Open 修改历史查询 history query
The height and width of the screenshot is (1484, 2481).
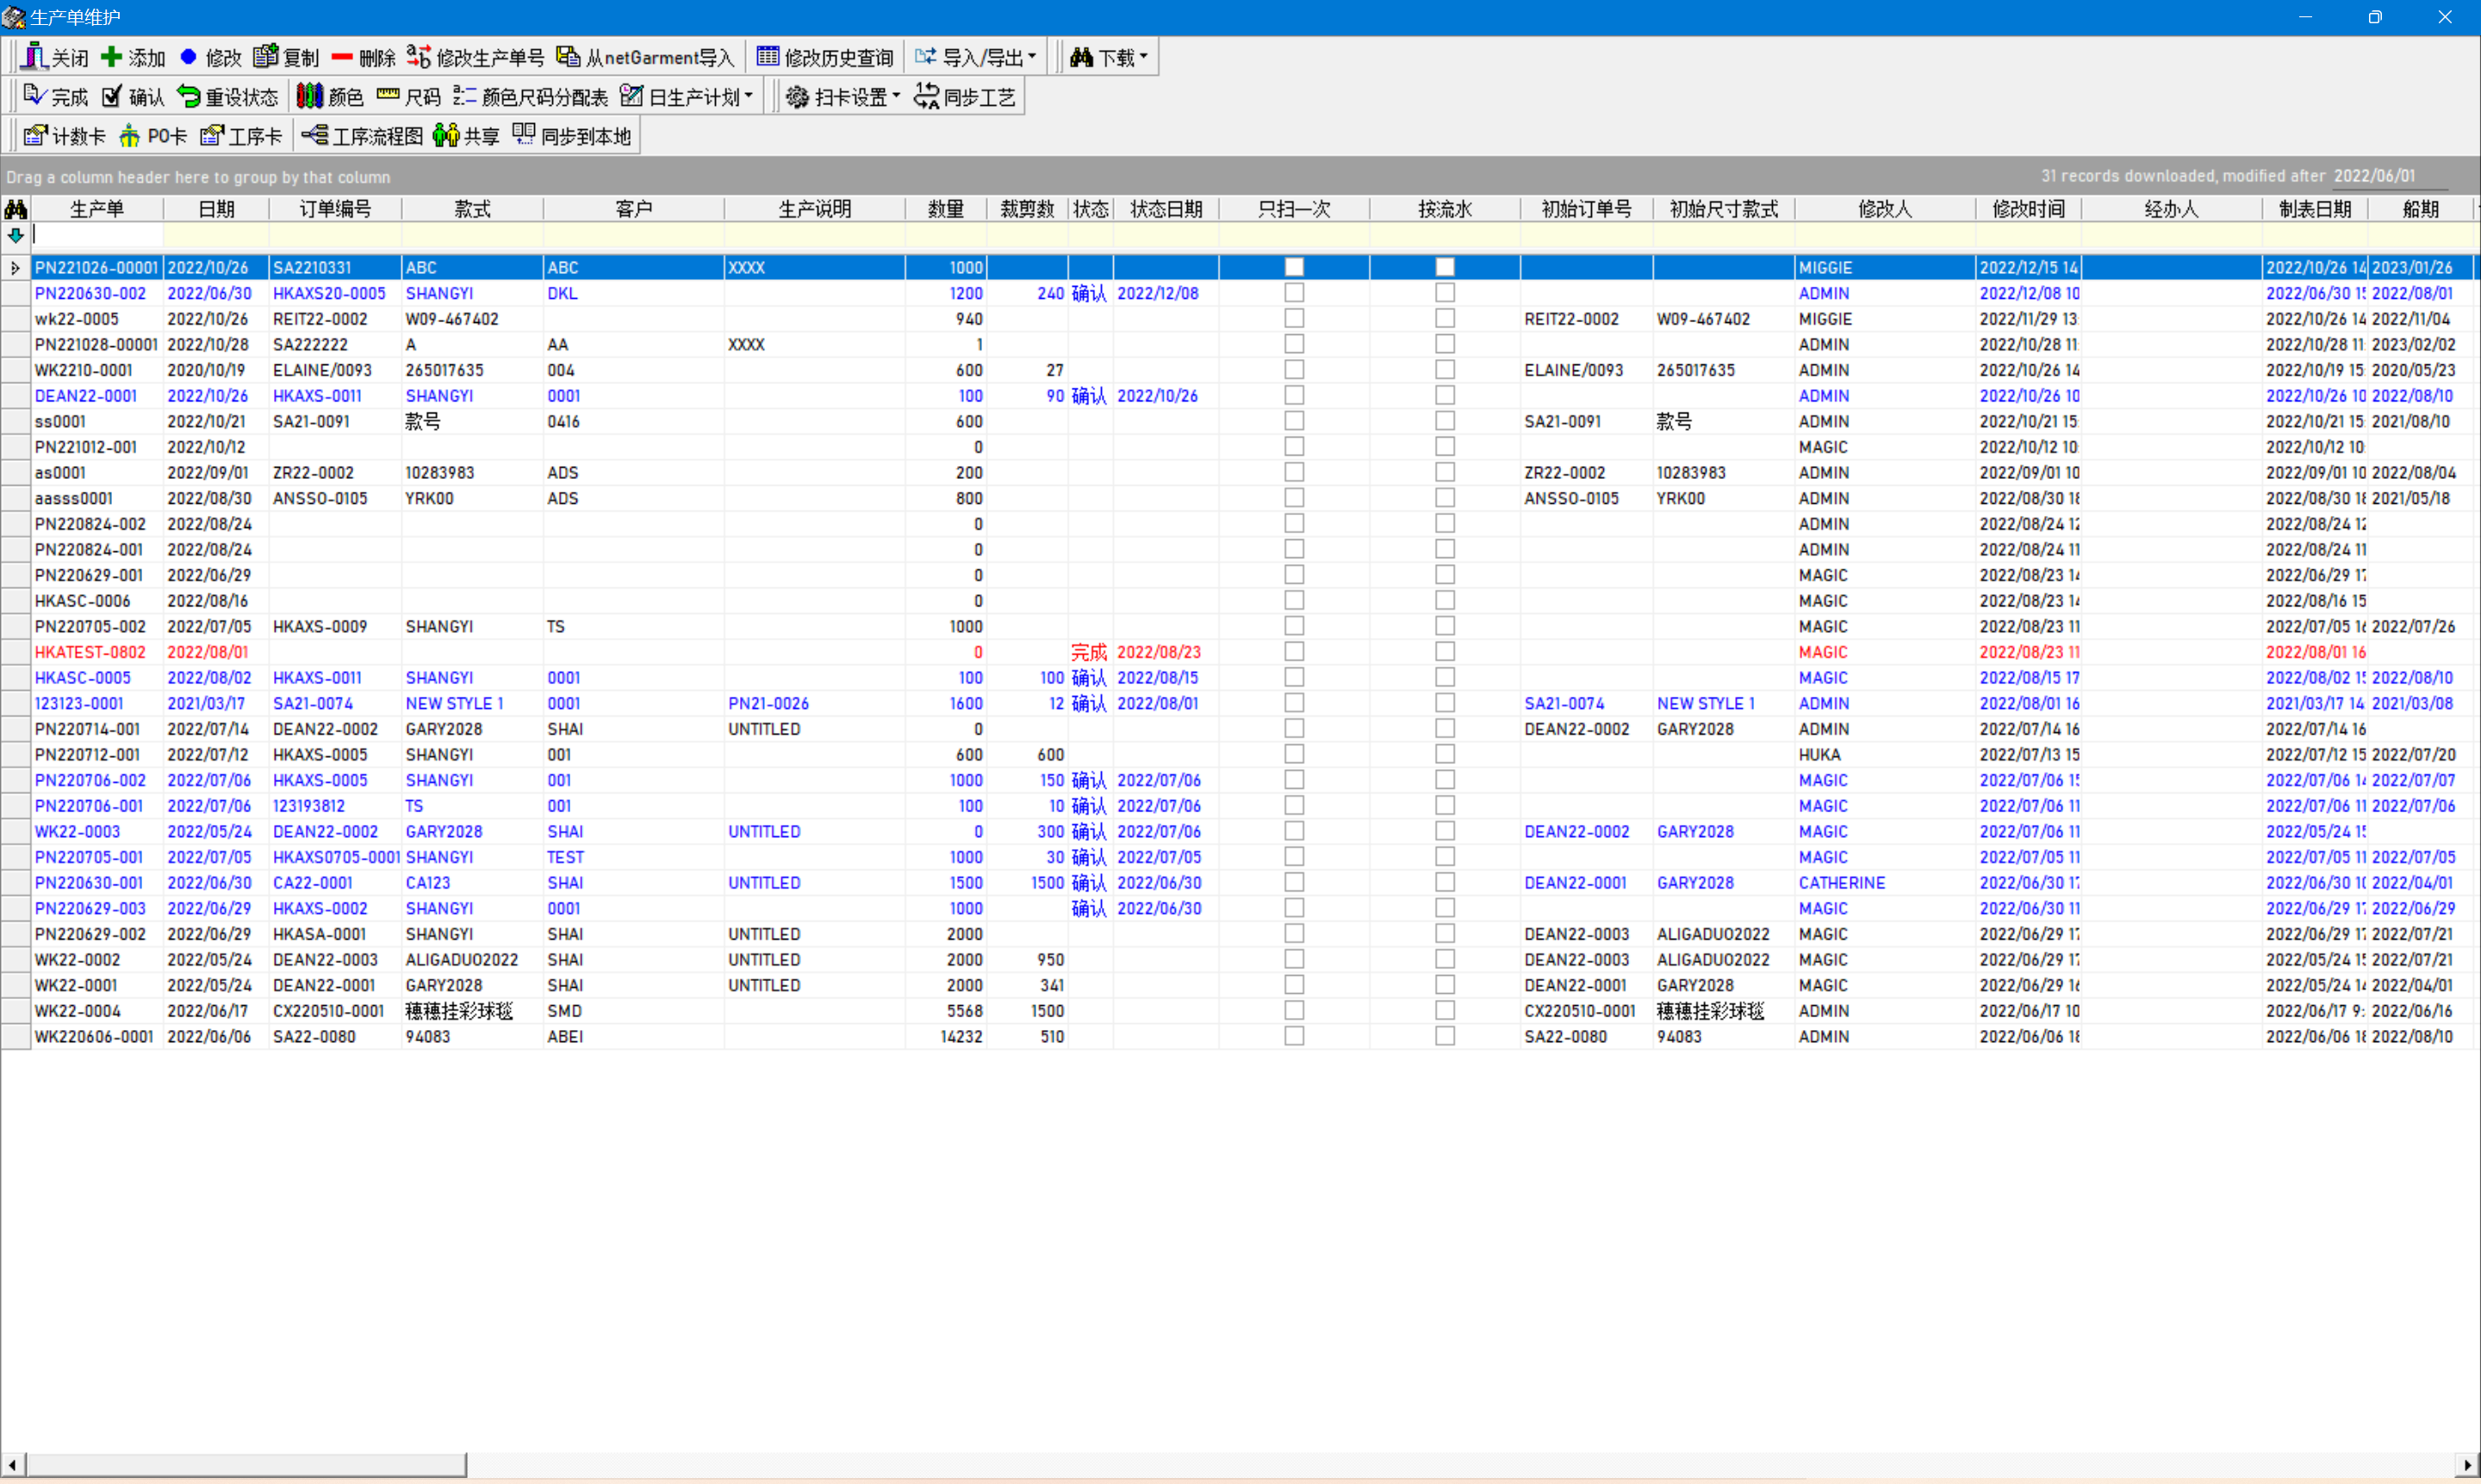tap(824, 57)
